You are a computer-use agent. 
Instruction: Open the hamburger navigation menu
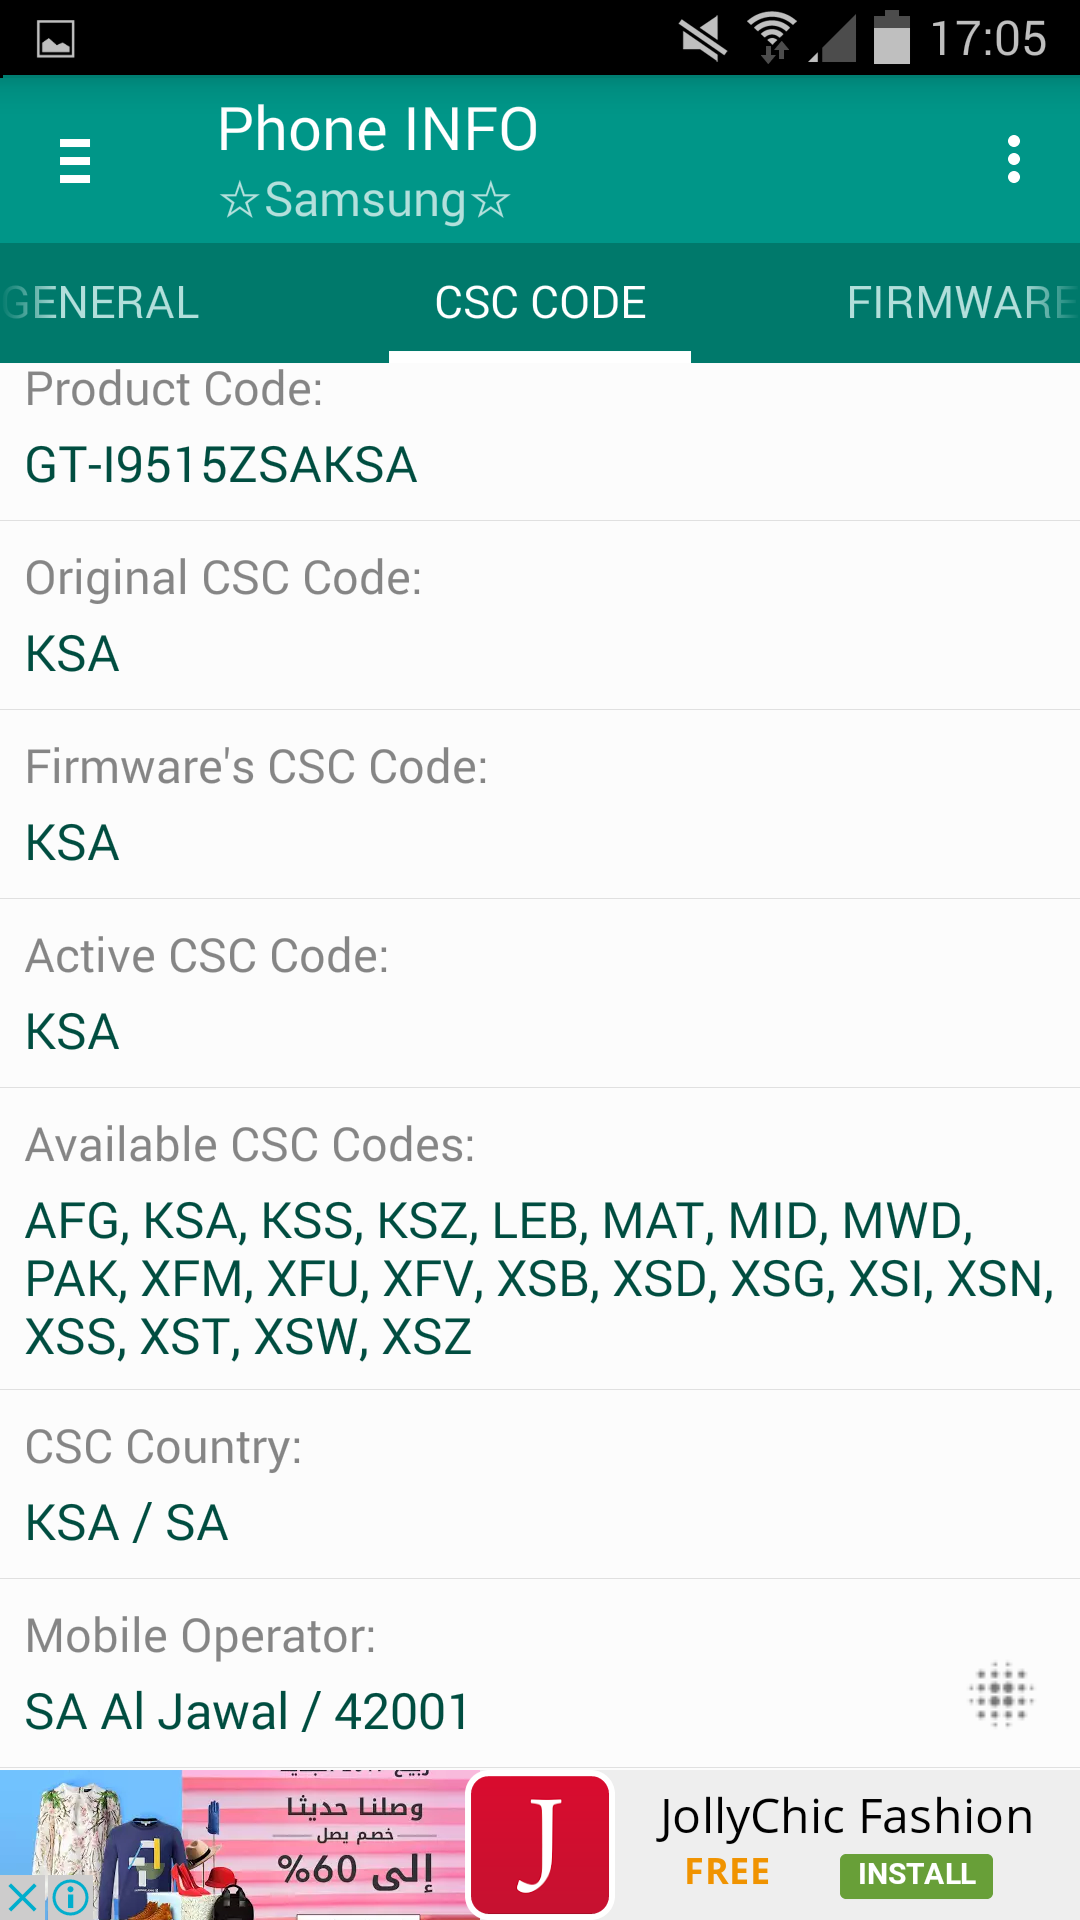[x=75, y=160]
